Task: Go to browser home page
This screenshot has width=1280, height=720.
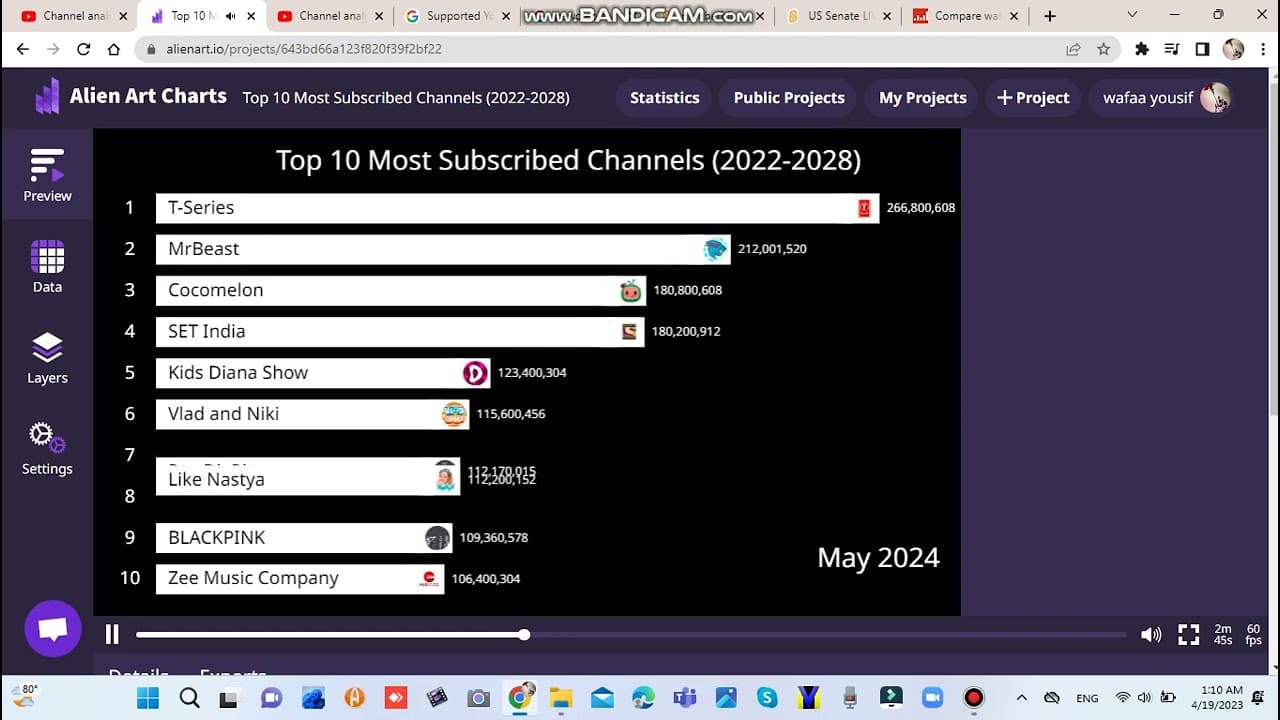Action: pyautogui.click(x=114, y=49)
